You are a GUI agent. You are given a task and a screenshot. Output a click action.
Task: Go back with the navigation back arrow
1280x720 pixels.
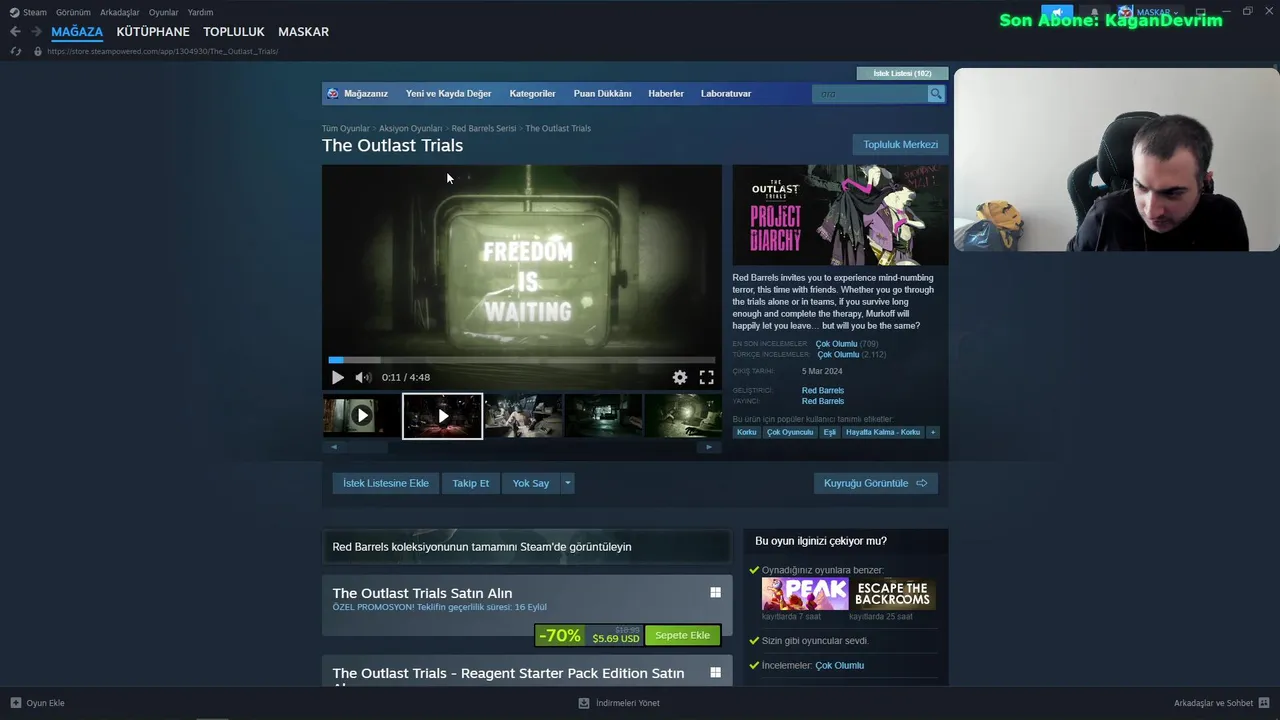point(15,32)
